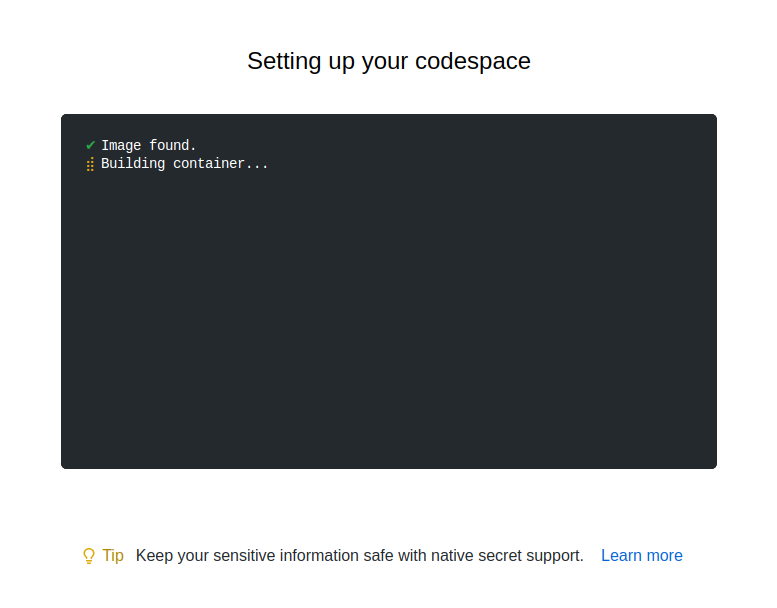777x608 pixels.
Task: Select the 'Image found.' log line
Action: (149, 145)
